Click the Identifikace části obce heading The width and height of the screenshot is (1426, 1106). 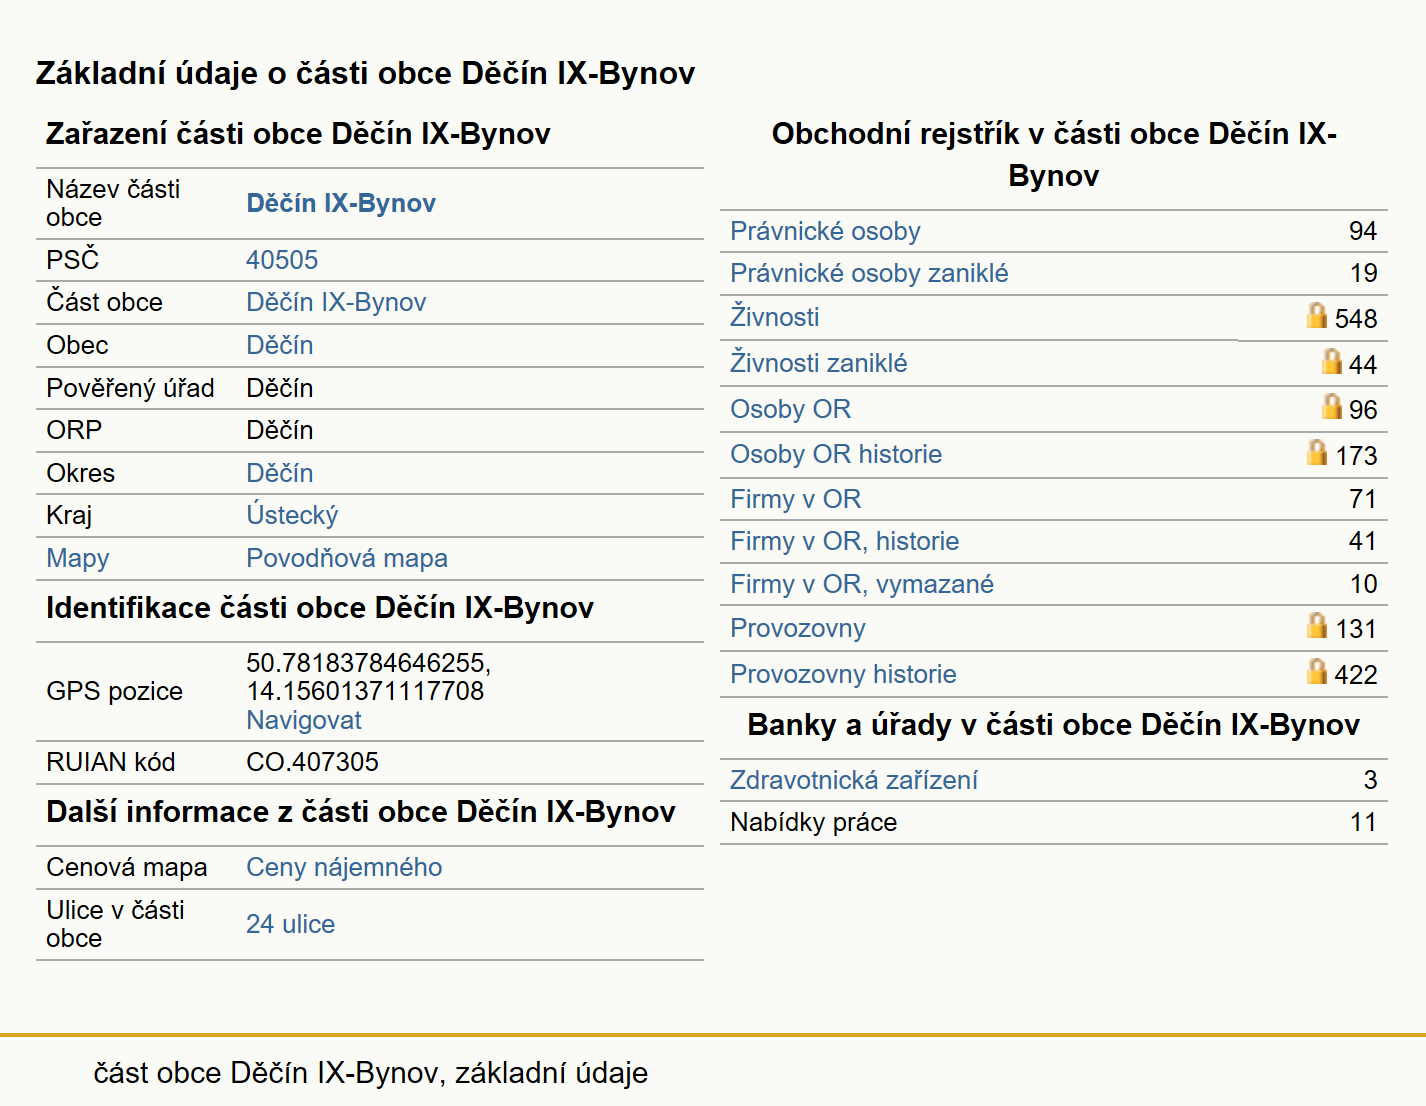[x=320, y=607]
